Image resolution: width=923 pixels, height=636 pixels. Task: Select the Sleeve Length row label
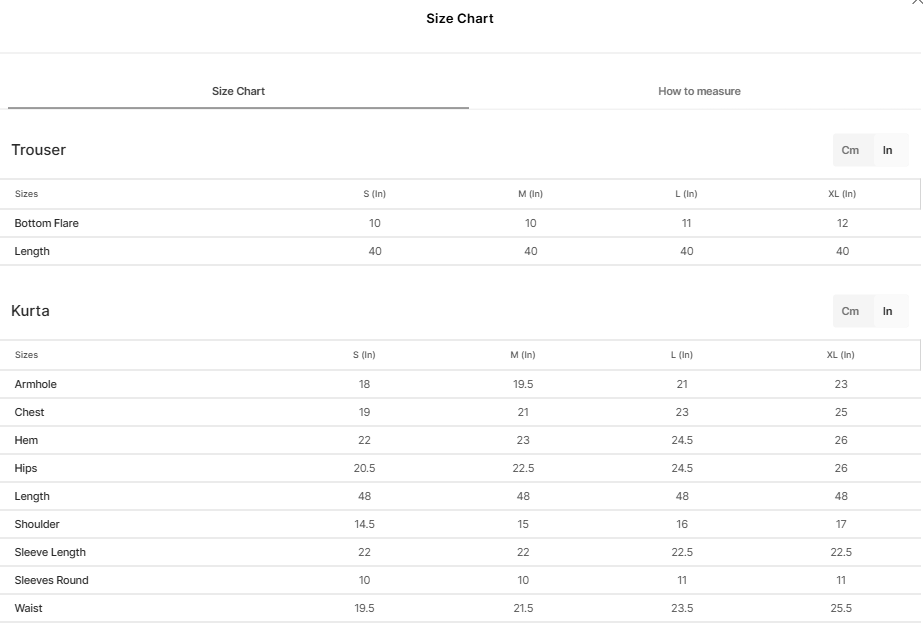(50, 552)
